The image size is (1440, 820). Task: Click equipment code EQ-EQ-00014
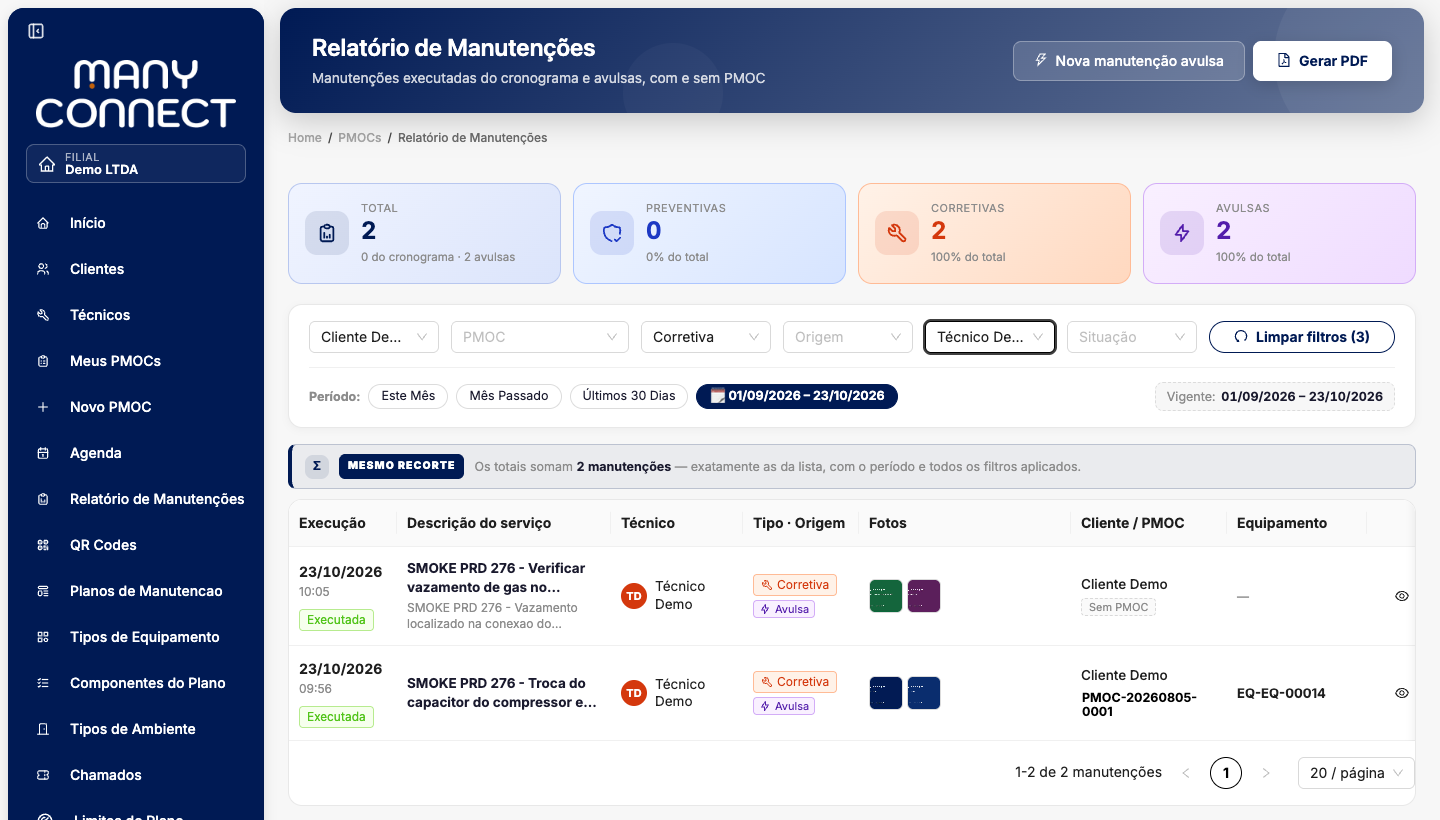pos(1281,693)
